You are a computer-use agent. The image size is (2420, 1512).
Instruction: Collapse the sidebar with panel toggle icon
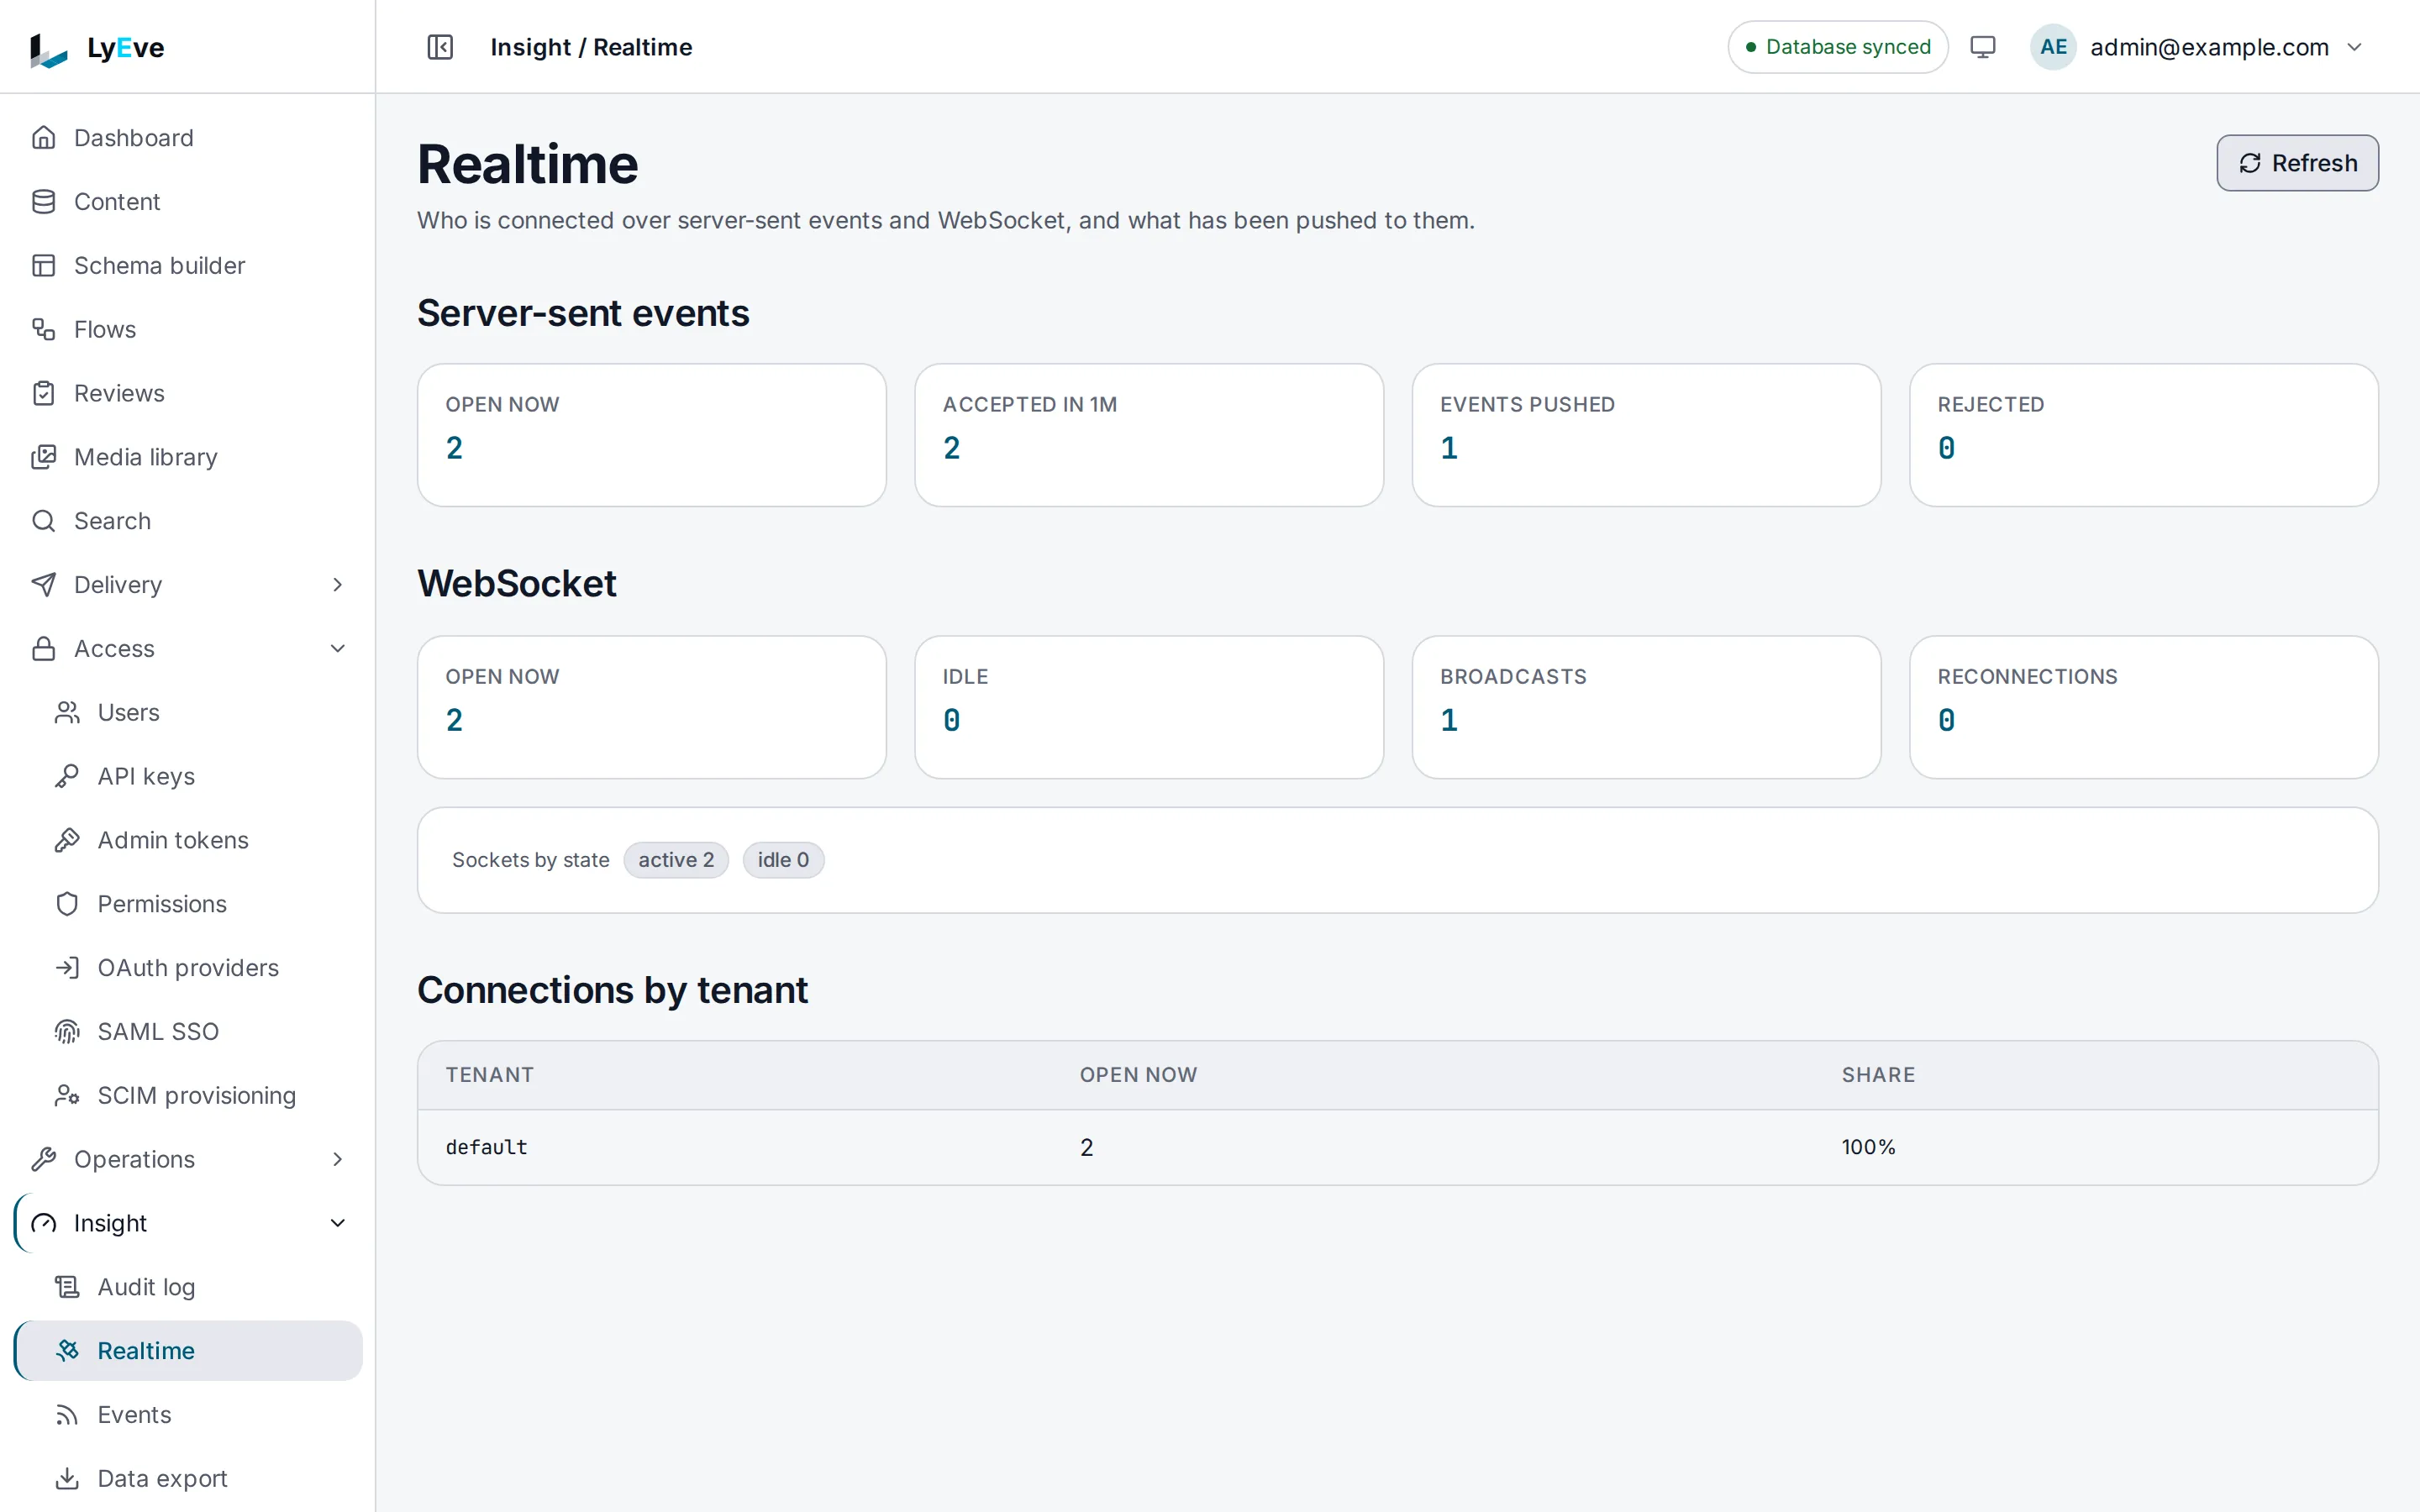coord(440,47)
